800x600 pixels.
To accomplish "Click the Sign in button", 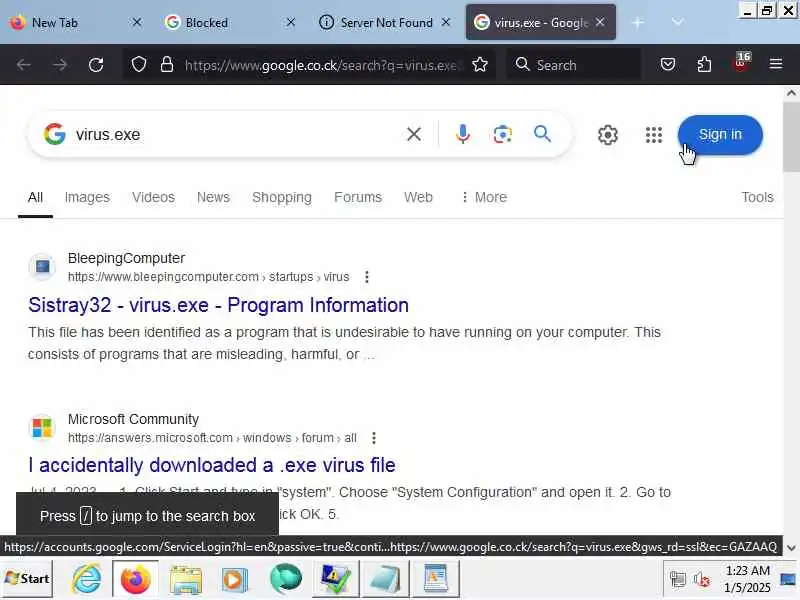I will (720, 135).
